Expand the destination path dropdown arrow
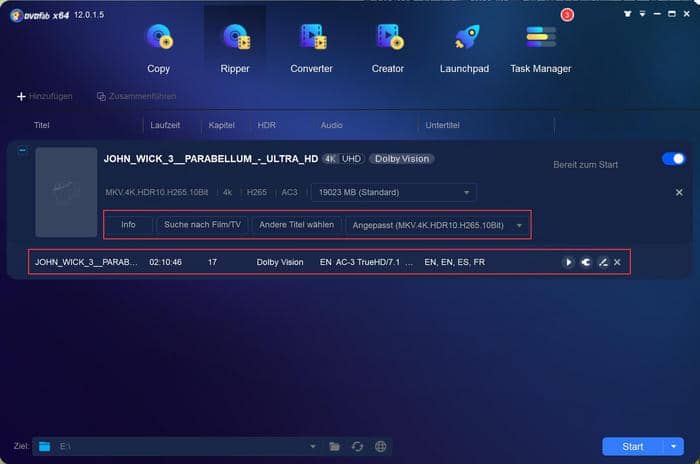The width and height of the screenshot is (700, 464). [312, 446]
